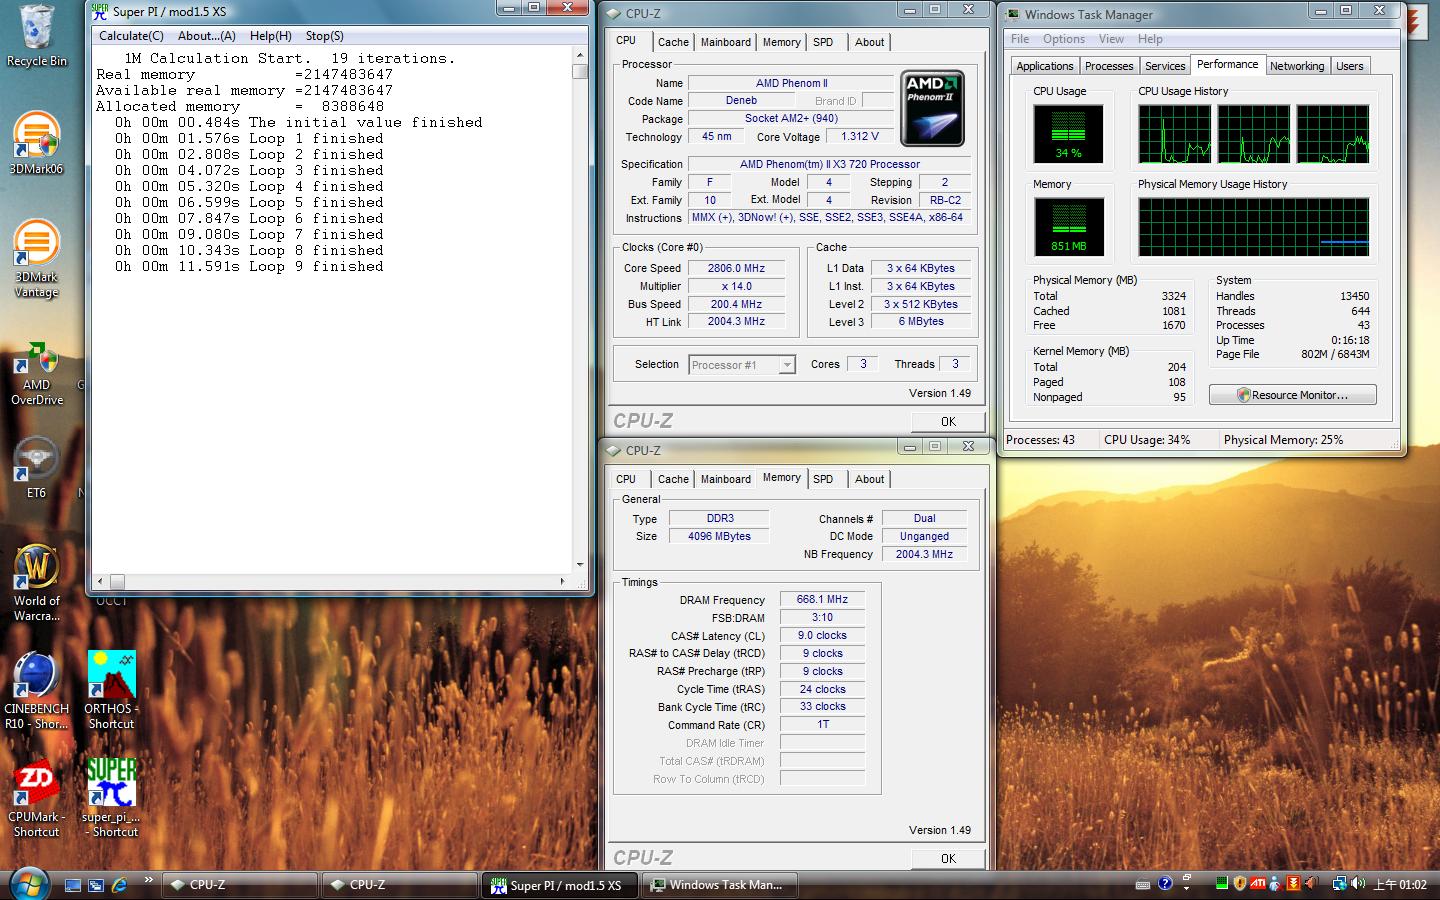Click the Super PI horizontal scrollbar right arrow
The width and height of the screenshot is (1440, 900).
[x=563, y=581]
